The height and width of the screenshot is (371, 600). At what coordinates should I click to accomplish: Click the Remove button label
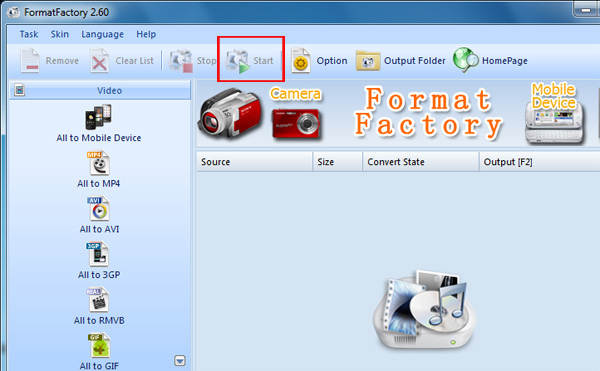[62, 61]
